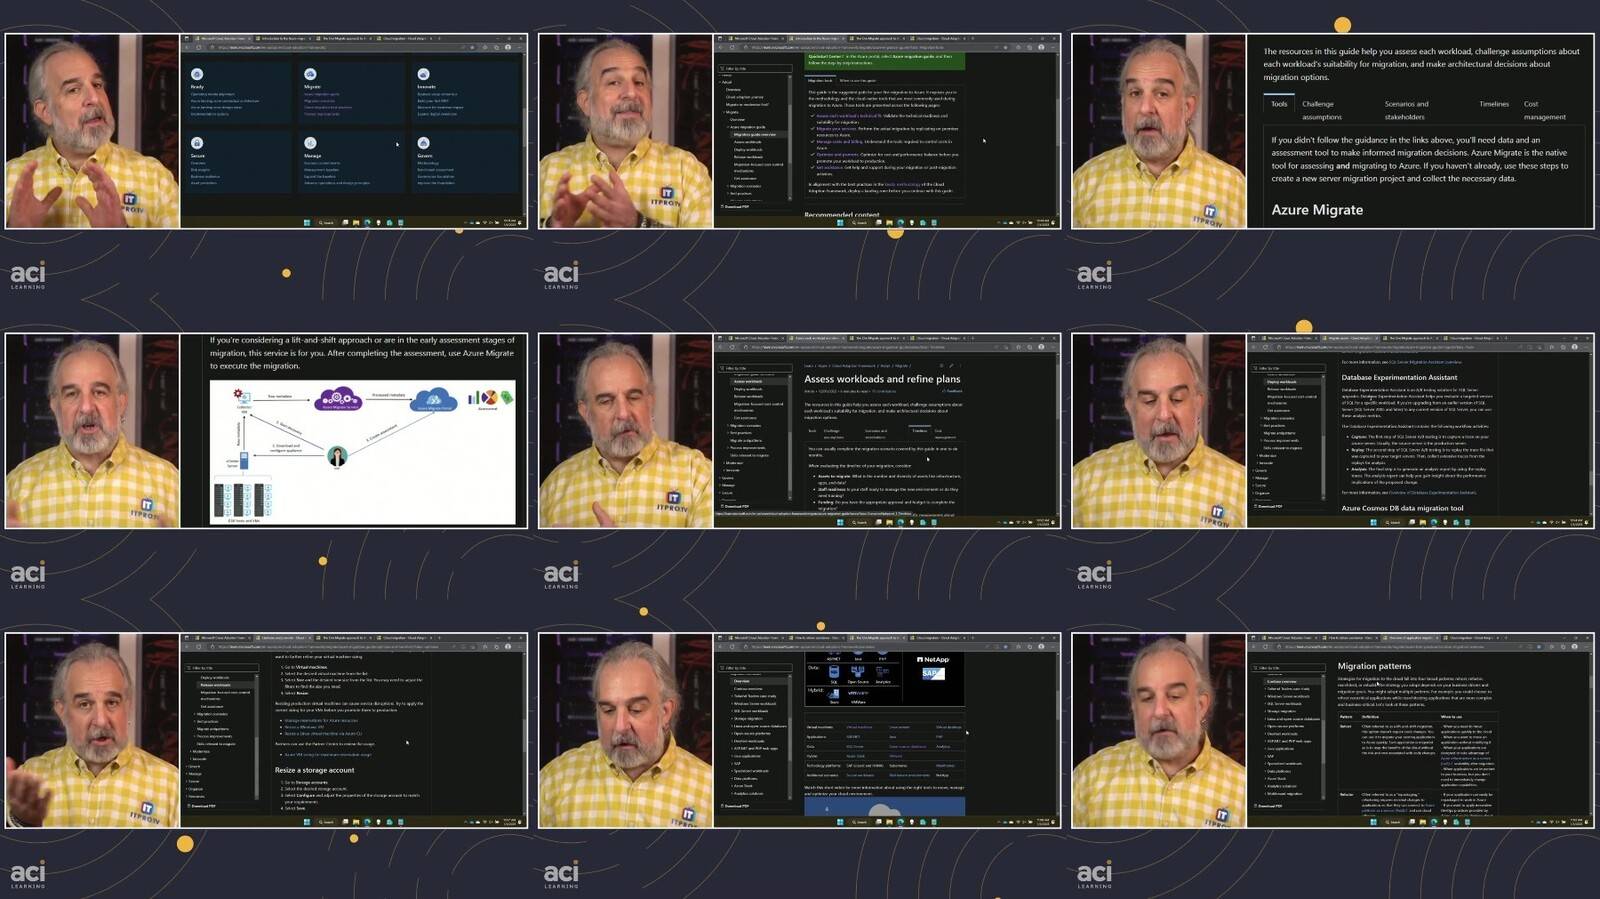Click the Feedback link beside Assess workloads title
1600x899 pixels.
coord(953,391)
